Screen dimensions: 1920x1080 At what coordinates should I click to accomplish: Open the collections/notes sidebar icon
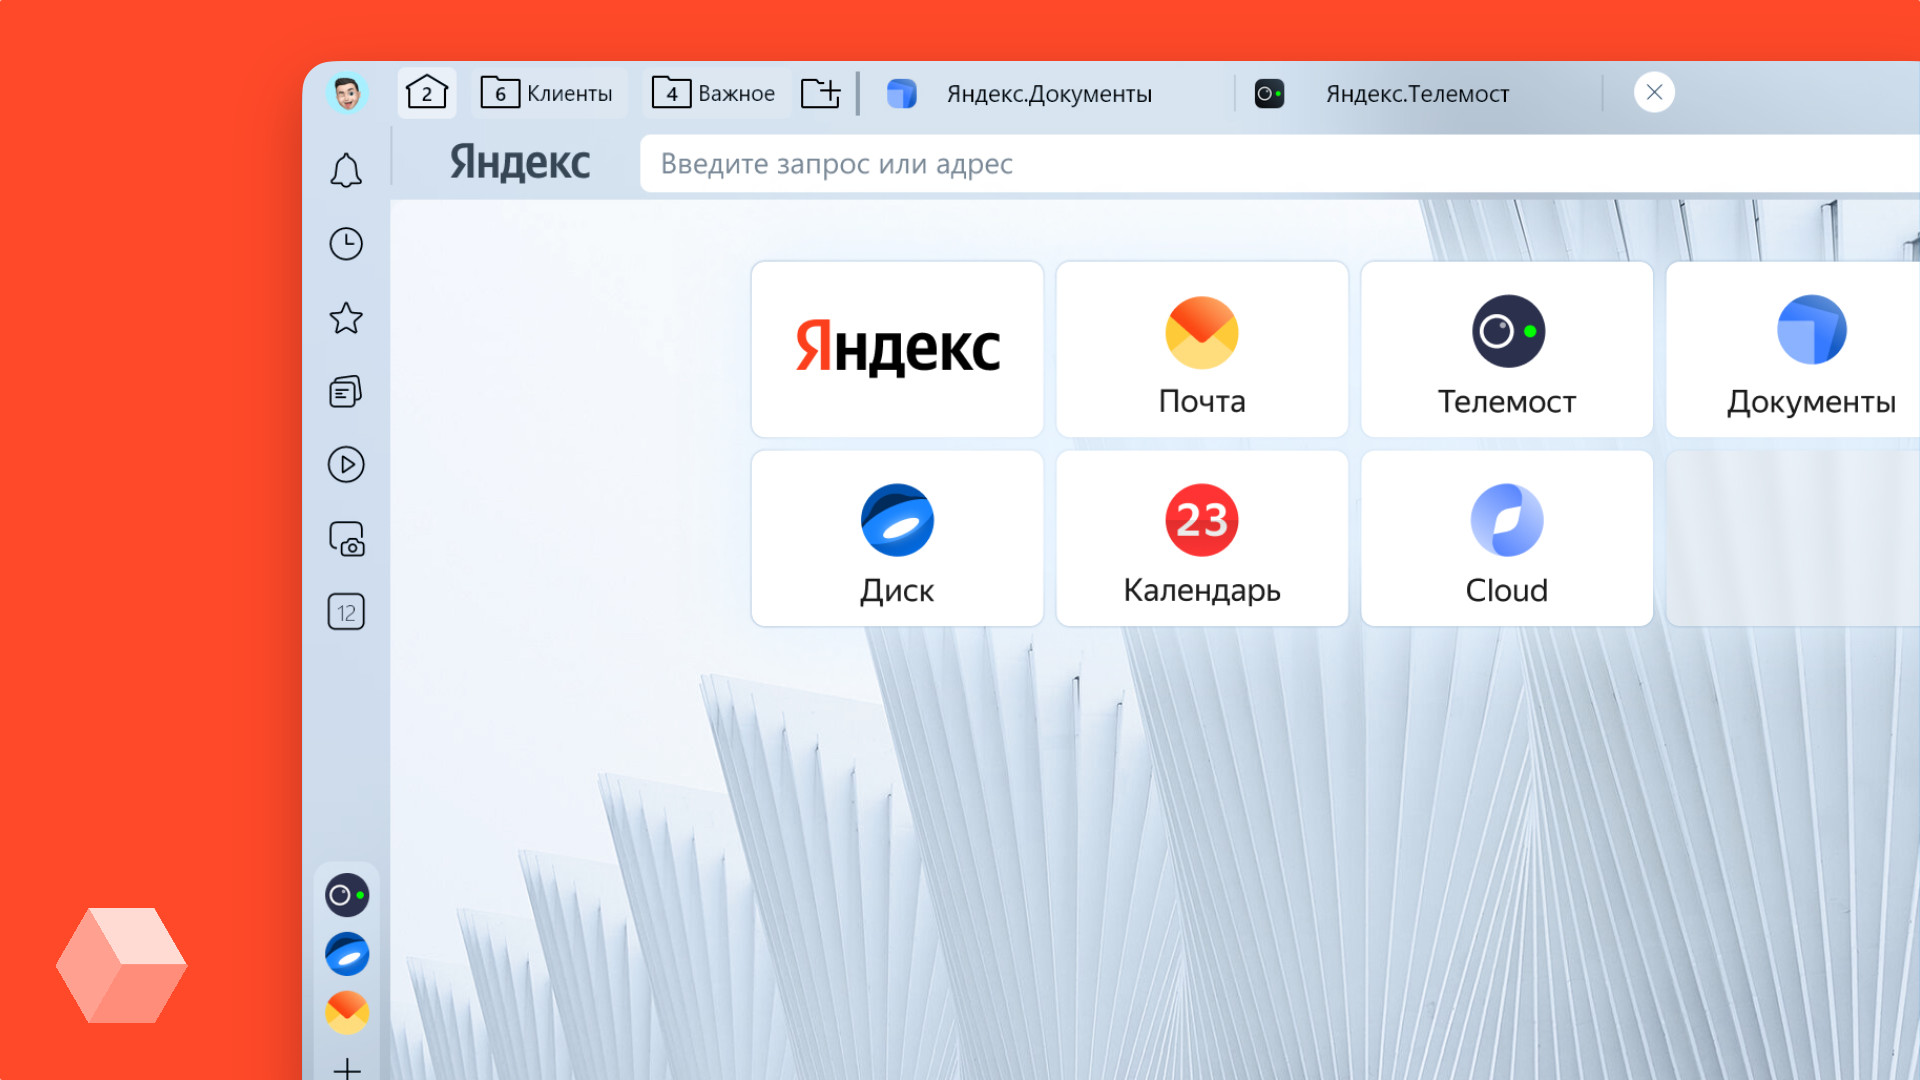(x=346, y=391)
